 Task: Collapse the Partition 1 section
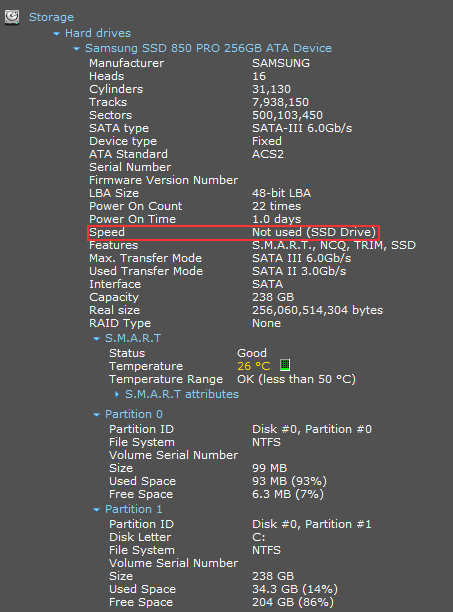96,510
